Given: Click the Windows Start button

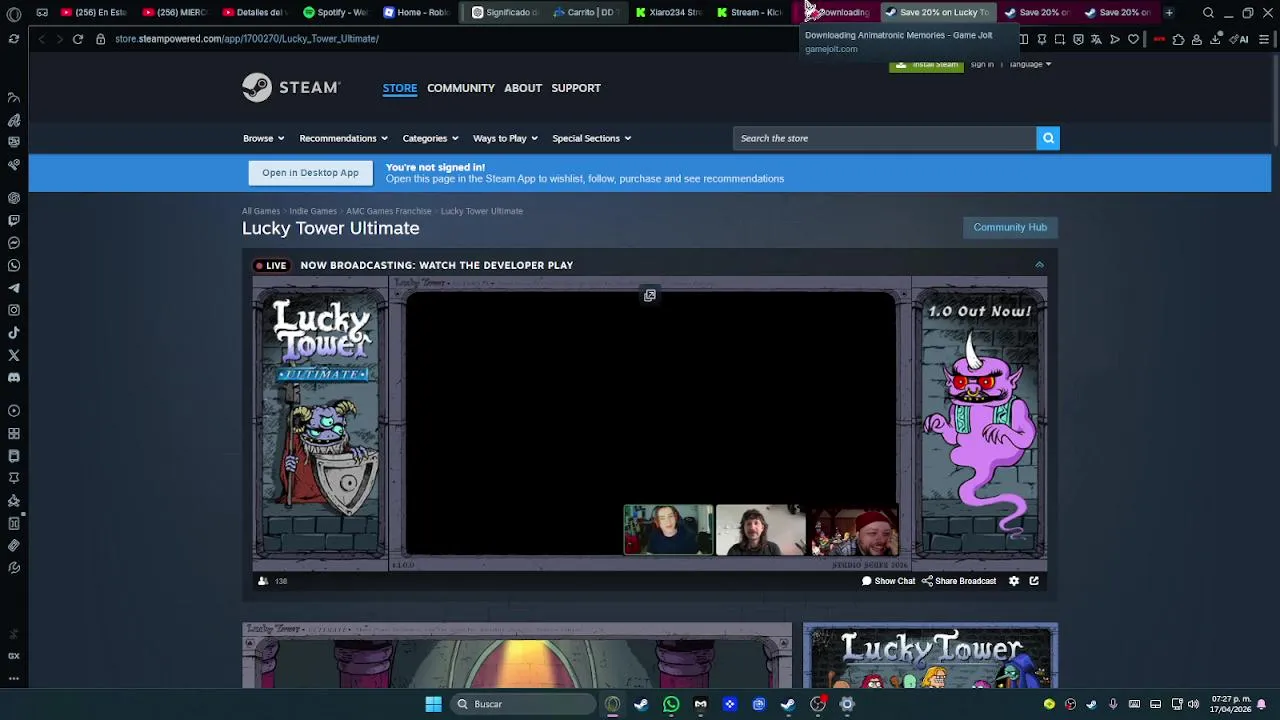Looking at the screenshot, I should (433, 704).
